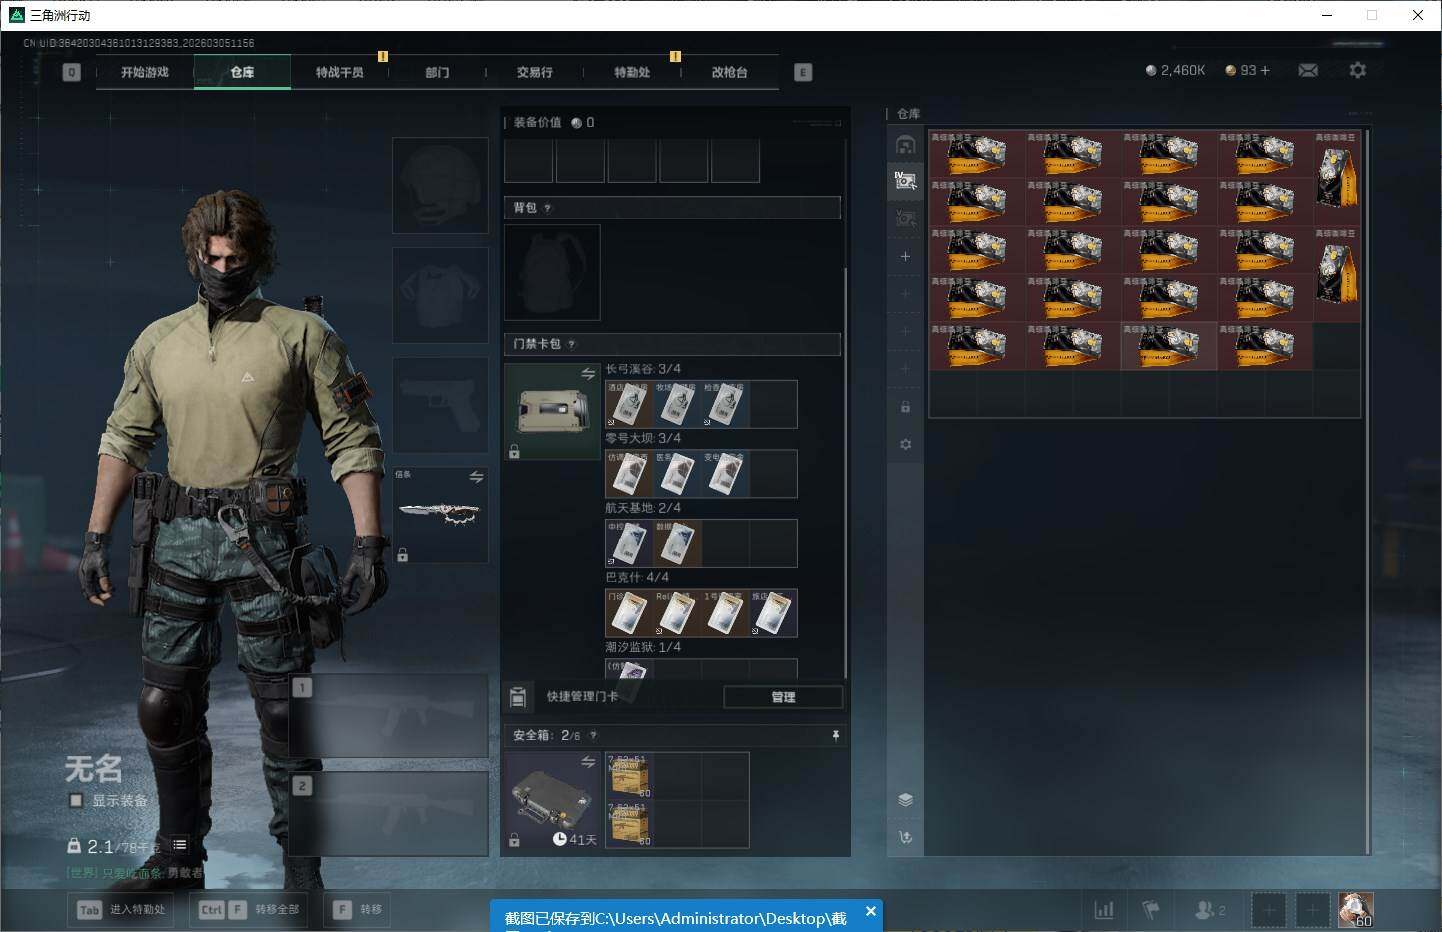Open help for 安全箱

pos(593,735)
